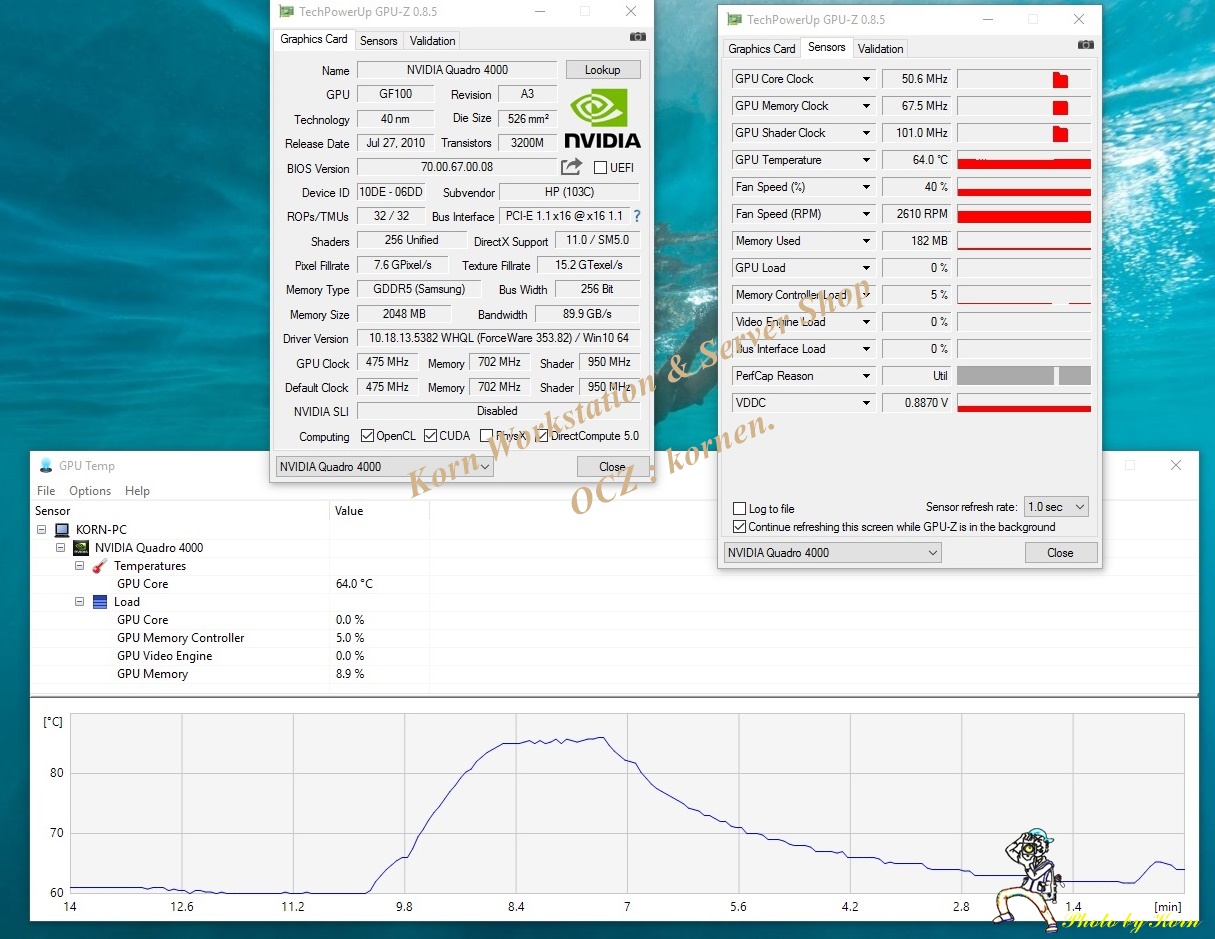Open the GPU Core Clock sensor dropdown
1215x939 pixels.
tap(866, 79)
